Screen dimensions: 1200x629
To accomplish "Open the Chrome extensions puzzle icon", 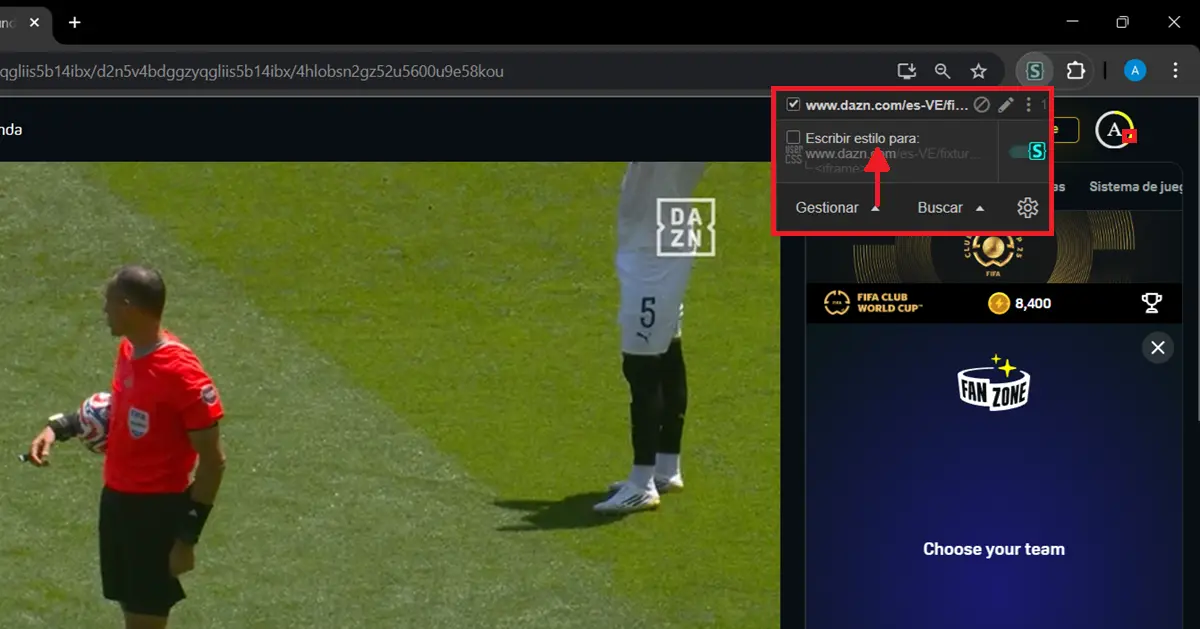I will click(1075, 71).
